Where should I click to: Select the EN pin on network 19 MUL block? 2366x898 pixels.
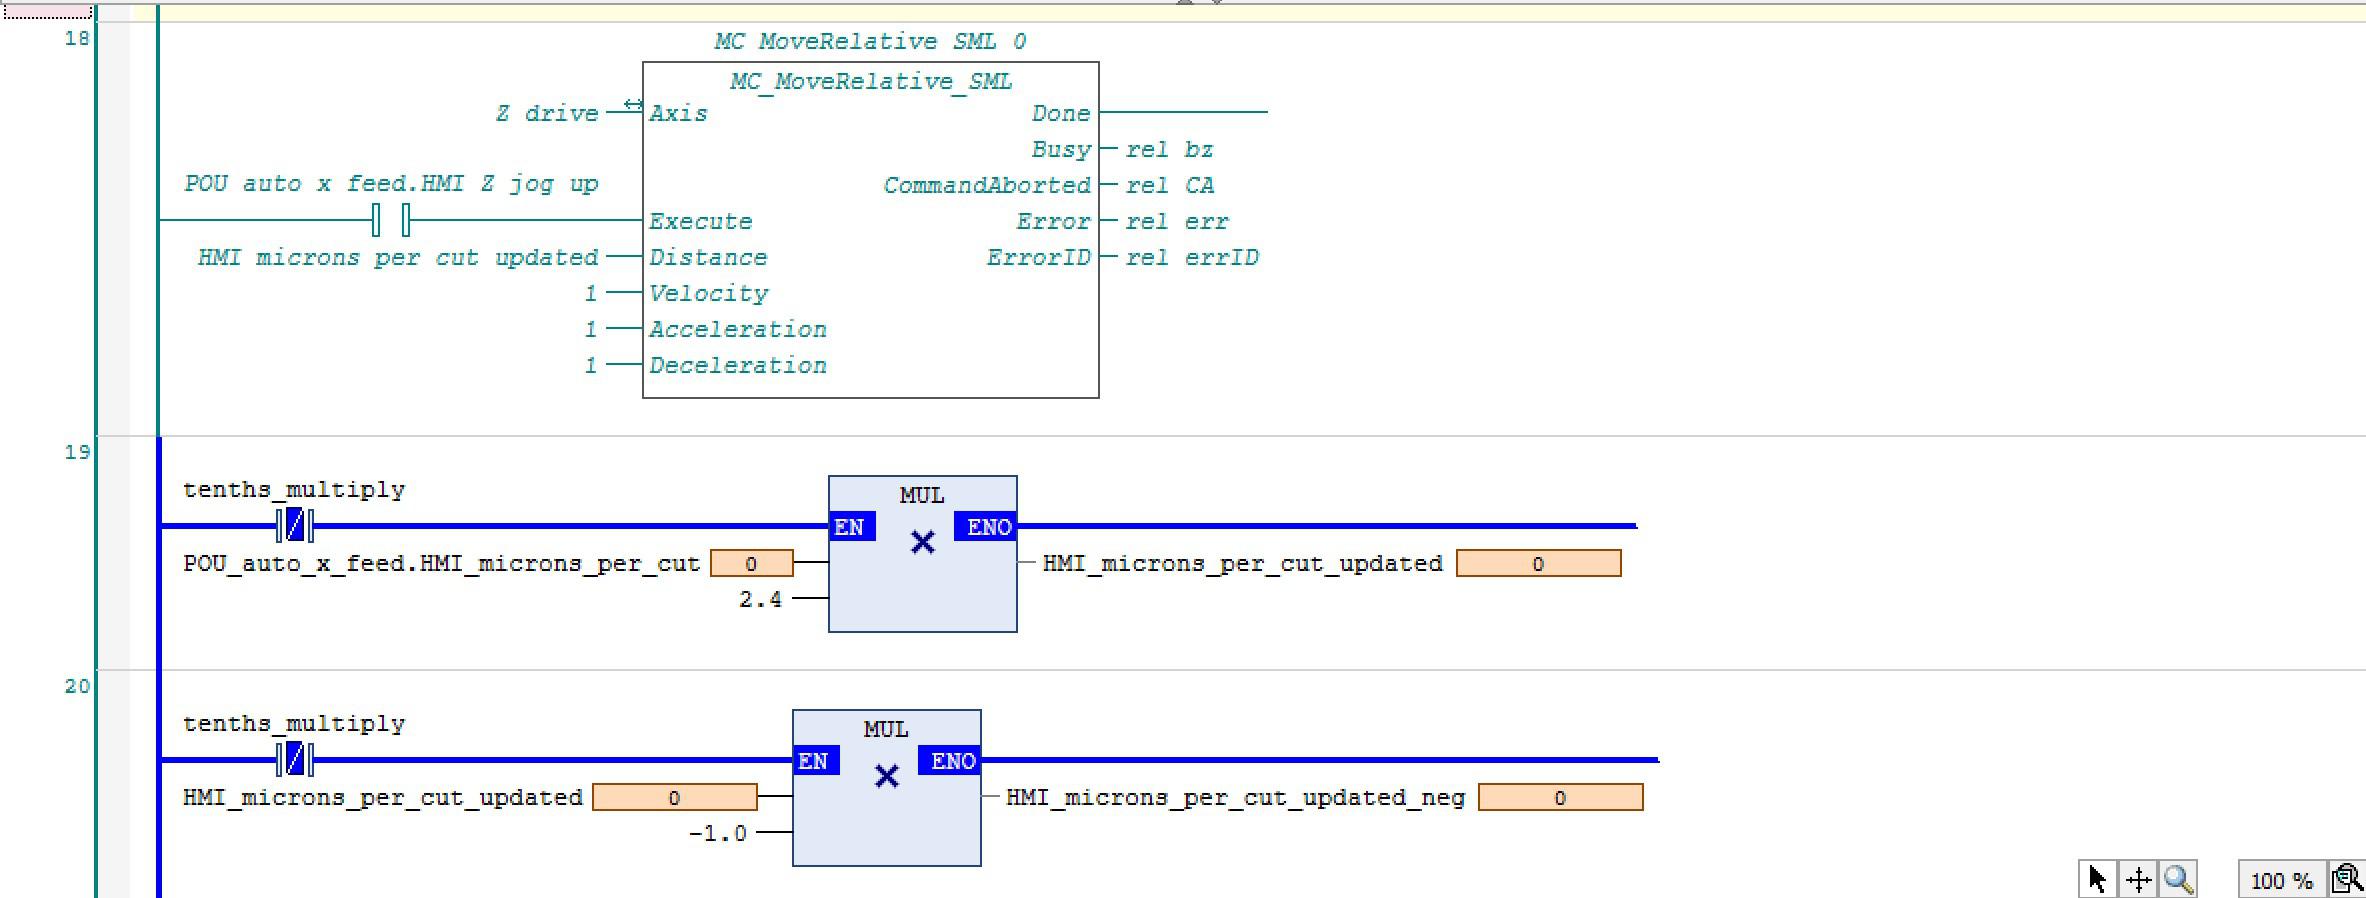pos(849,527)
